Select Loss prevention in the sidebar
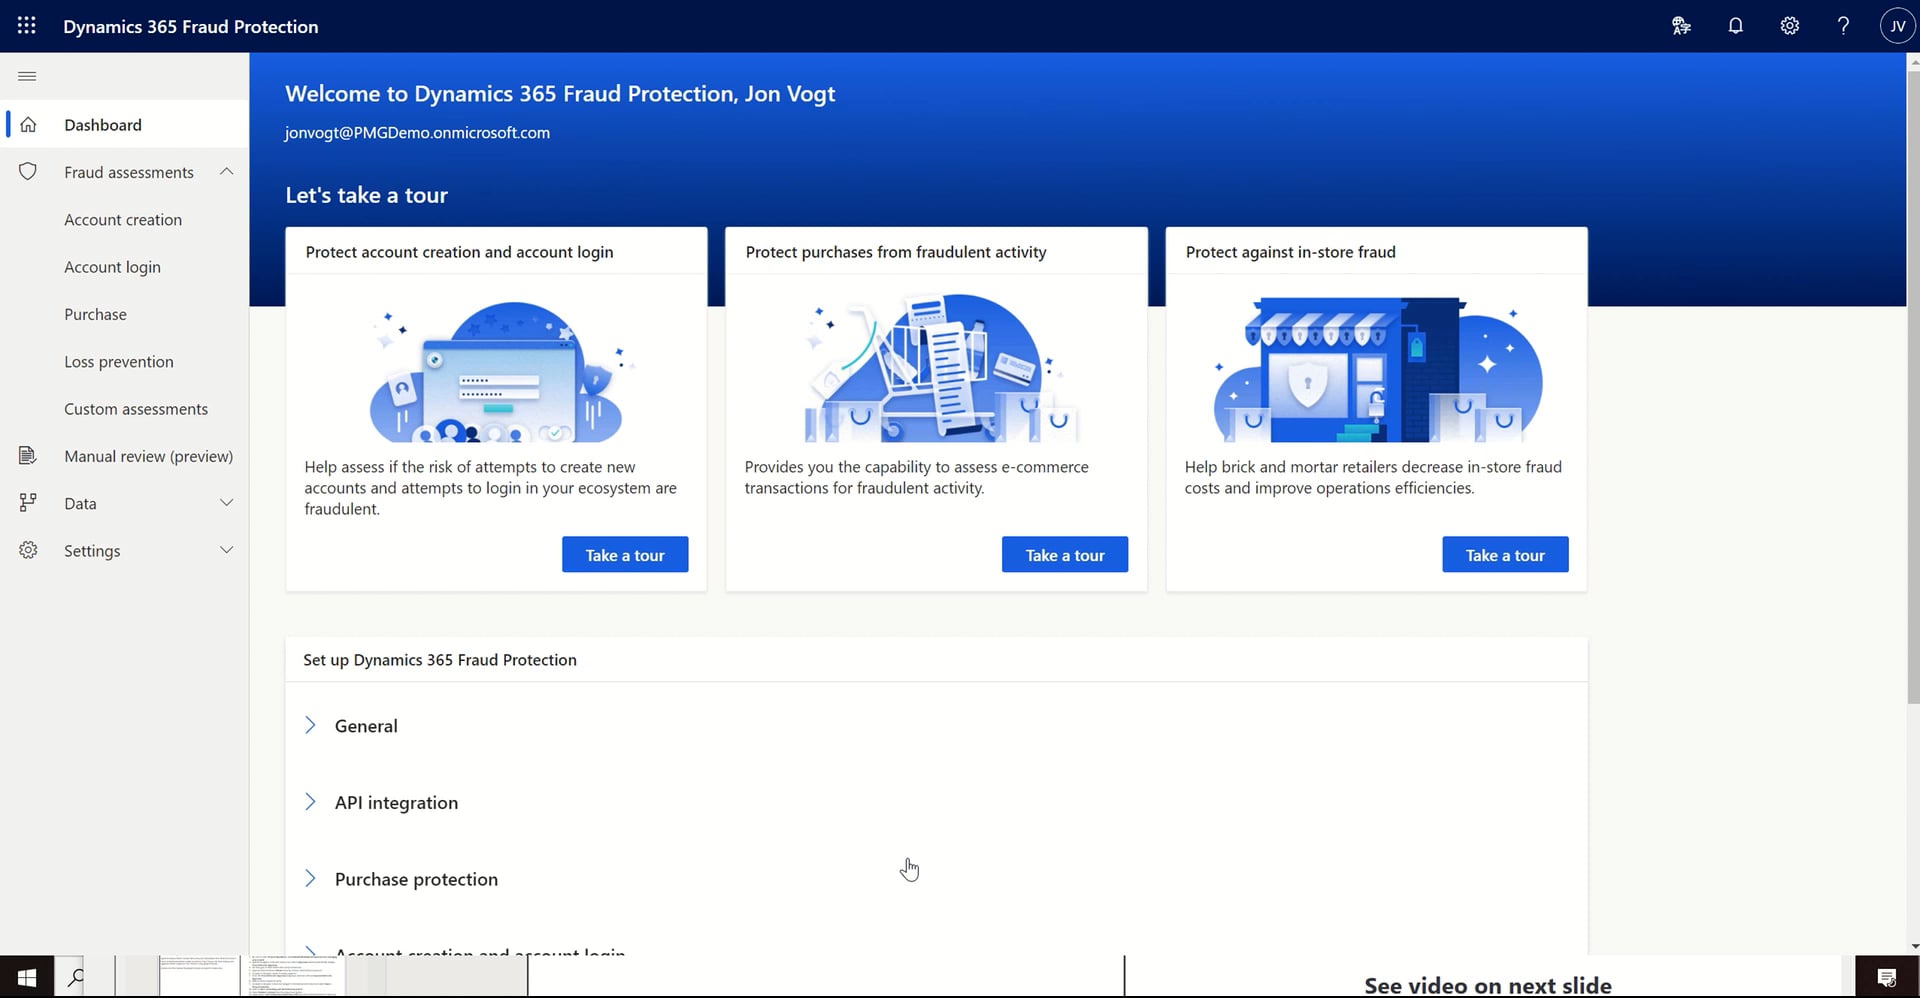 [118, 361]
